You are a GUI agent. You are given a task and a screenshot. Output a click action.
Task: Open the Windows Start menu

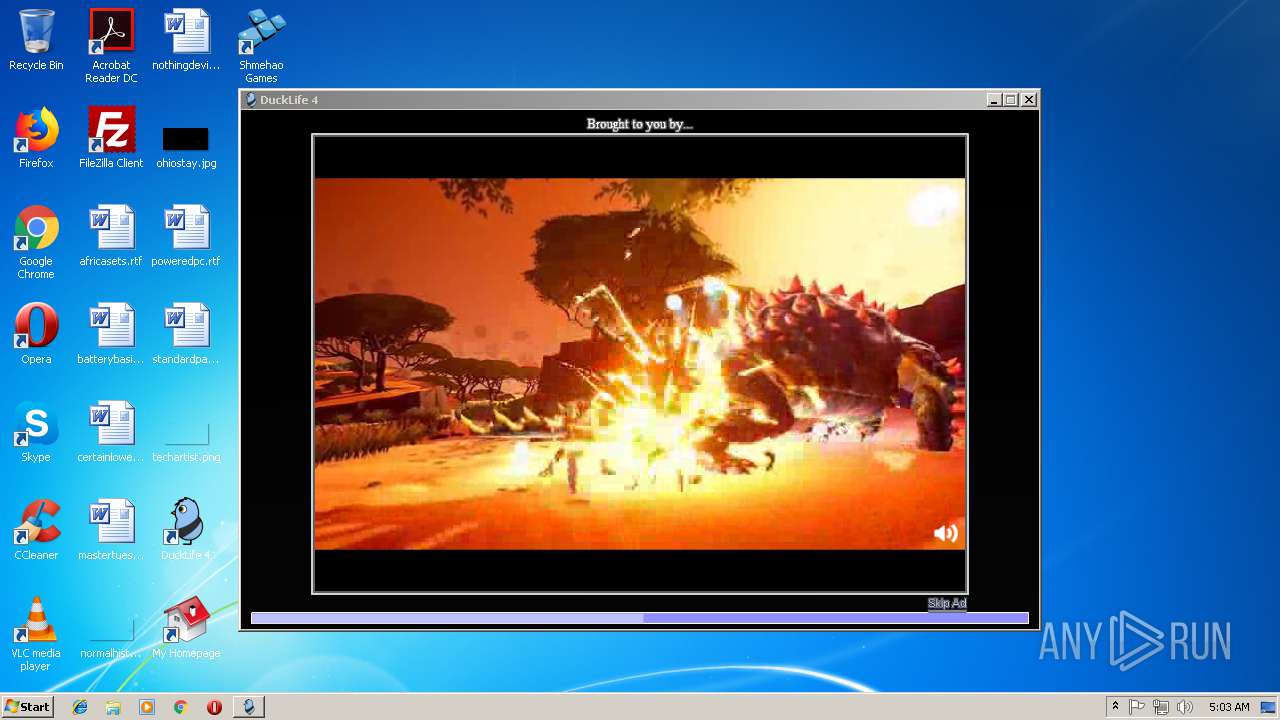(27, 707)
